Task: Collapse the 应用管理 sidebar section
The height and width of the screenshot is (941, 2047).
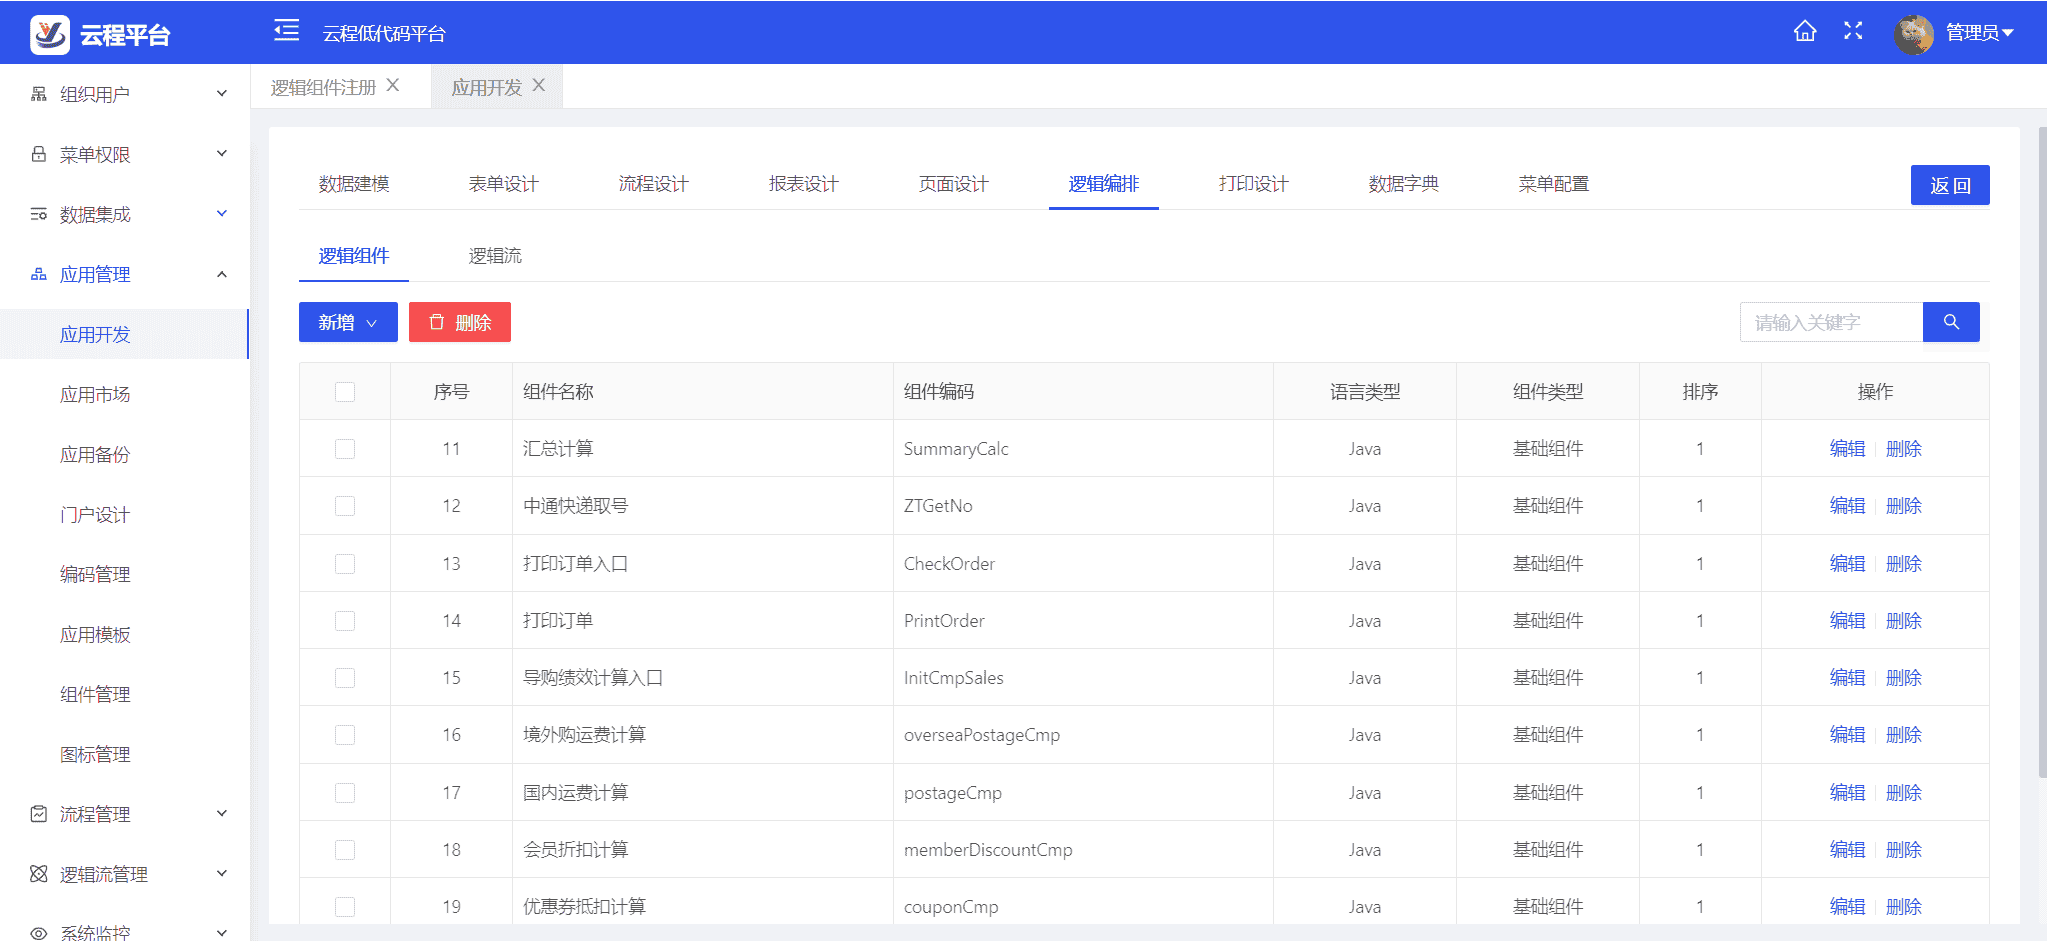Action: click(x=221, y=273)
